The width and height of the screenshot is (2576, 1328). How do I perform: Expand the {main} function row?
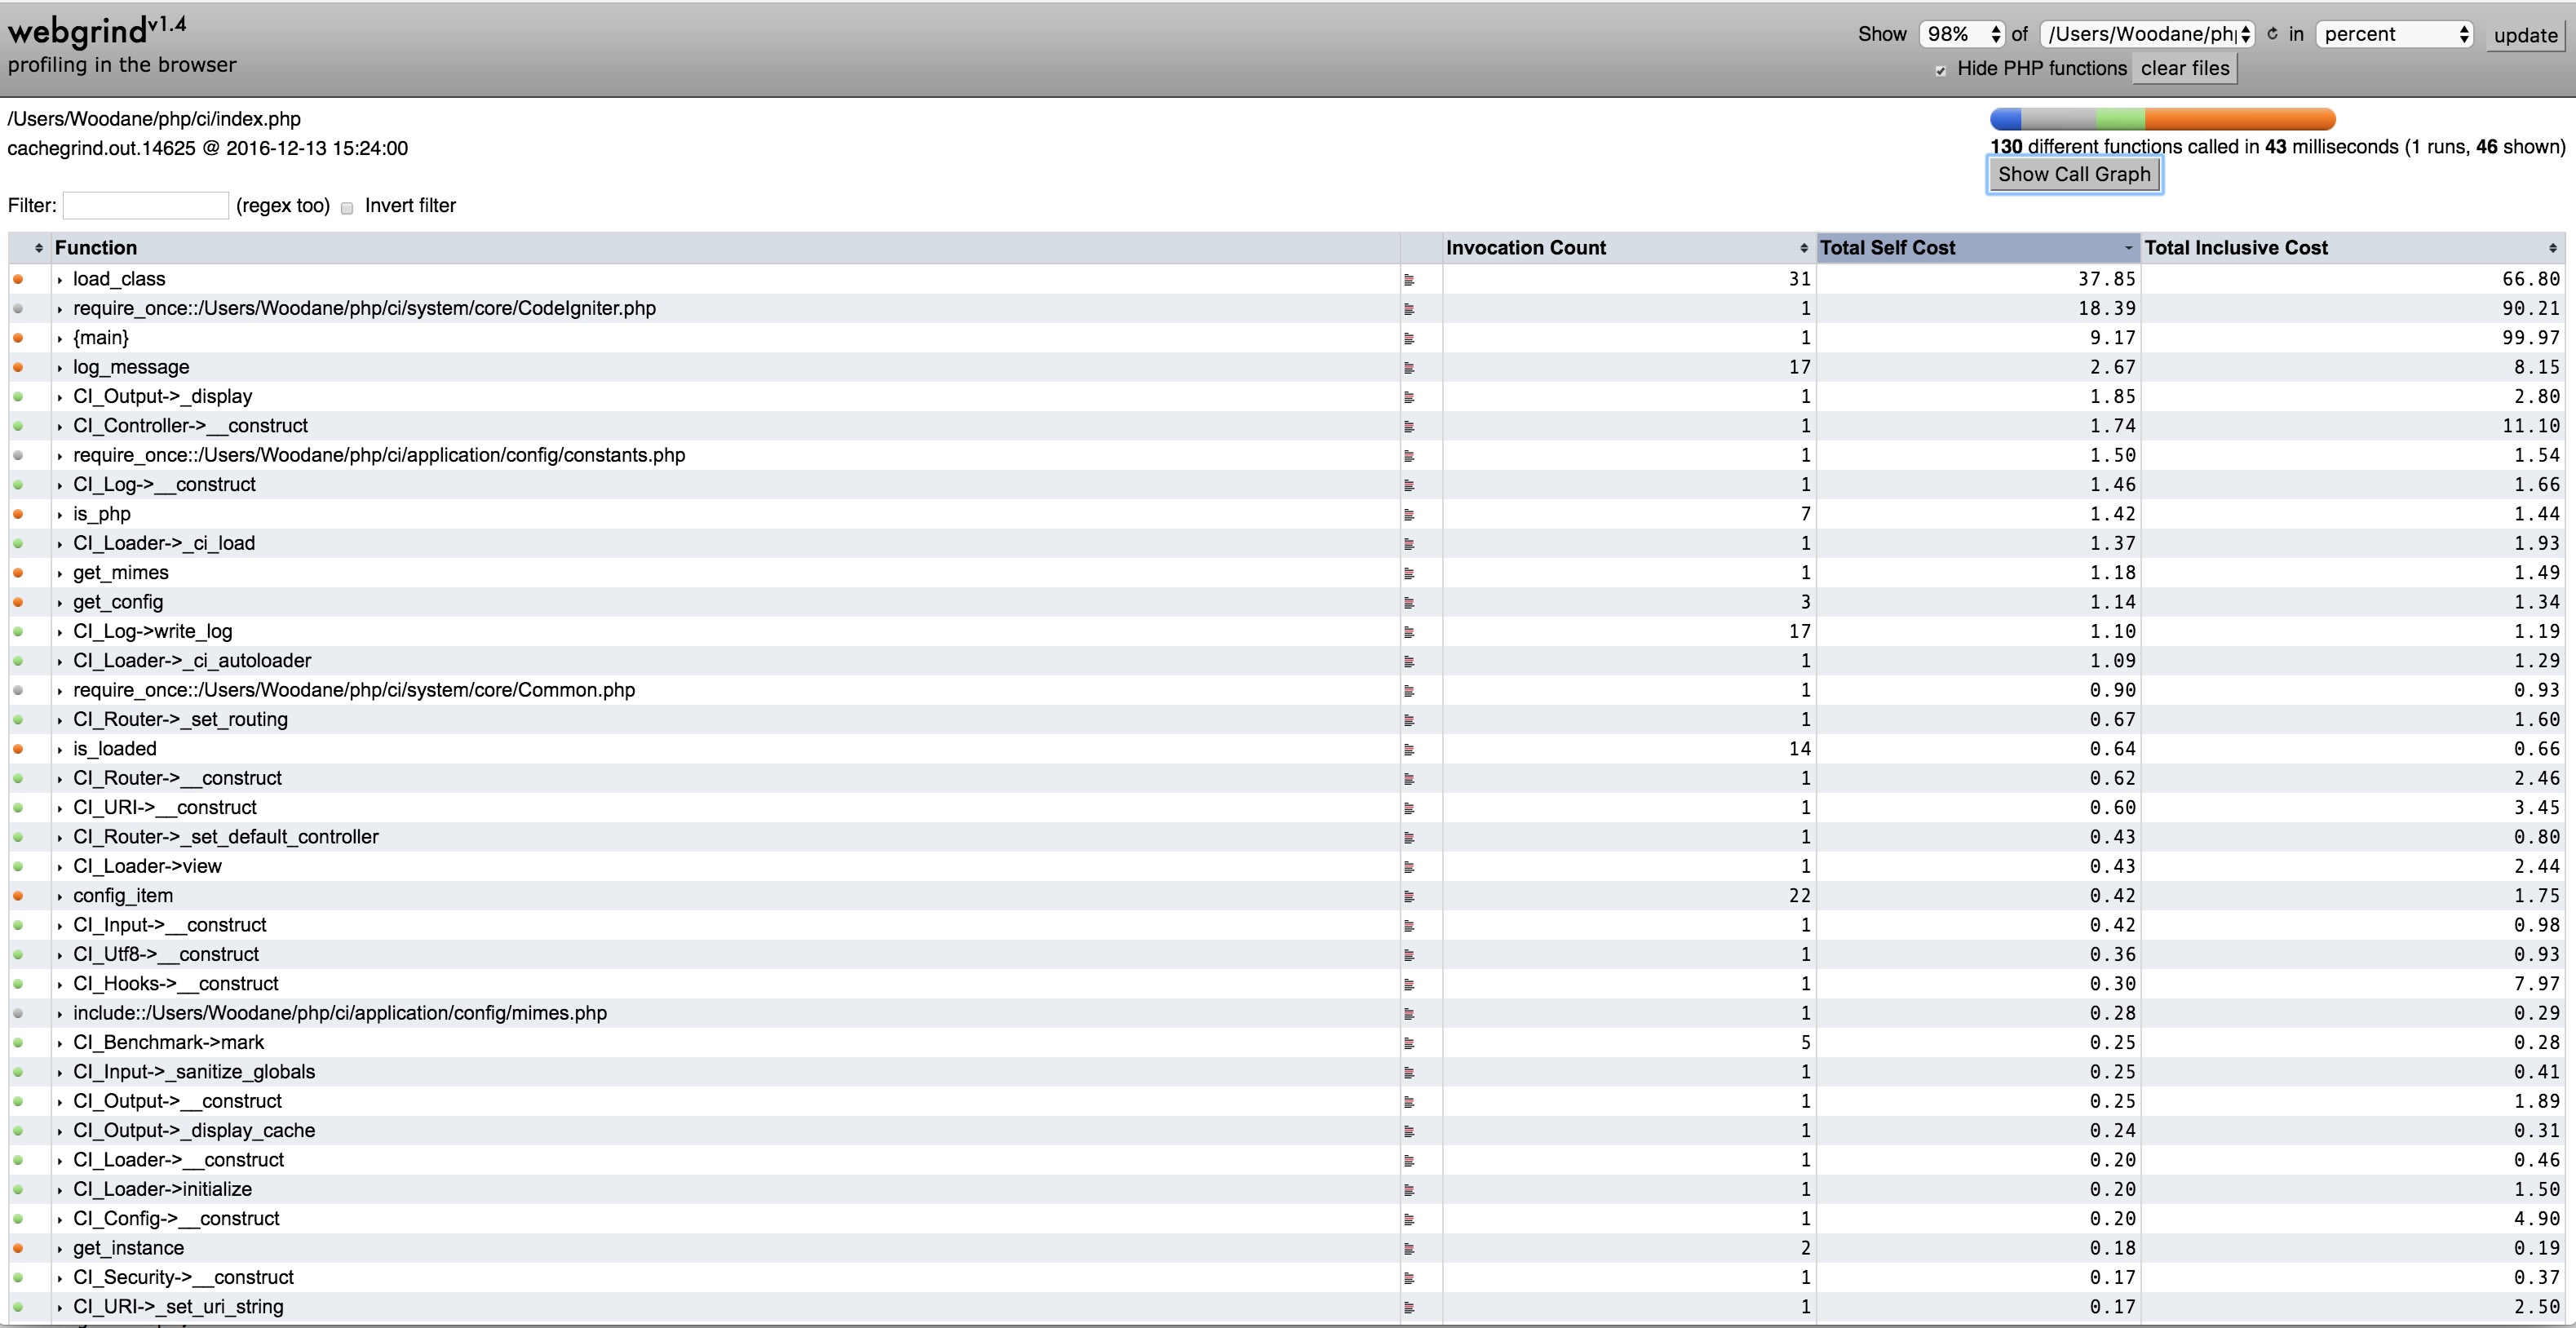tap(60, 339)
